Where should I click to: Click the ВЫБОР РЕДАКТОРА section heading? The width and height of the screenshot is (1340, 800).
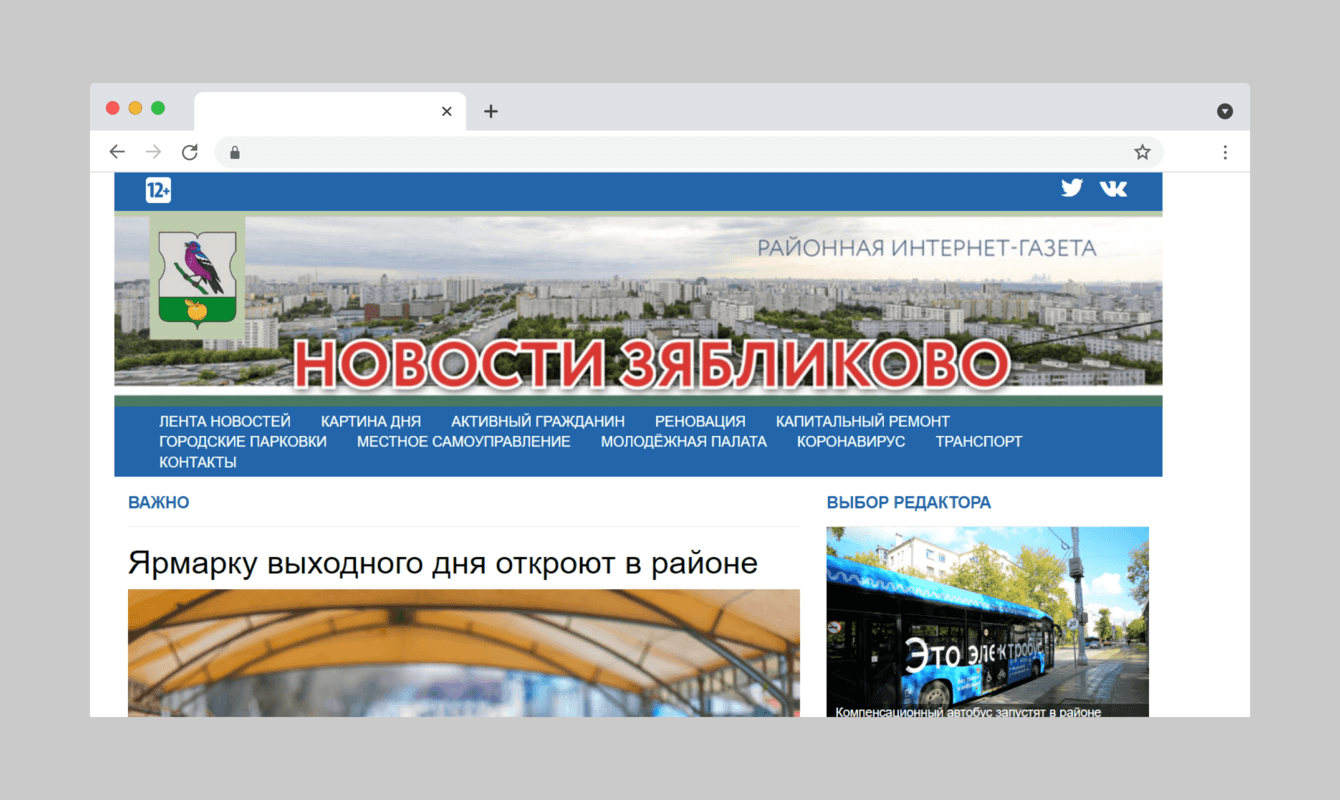pos(908,502)
